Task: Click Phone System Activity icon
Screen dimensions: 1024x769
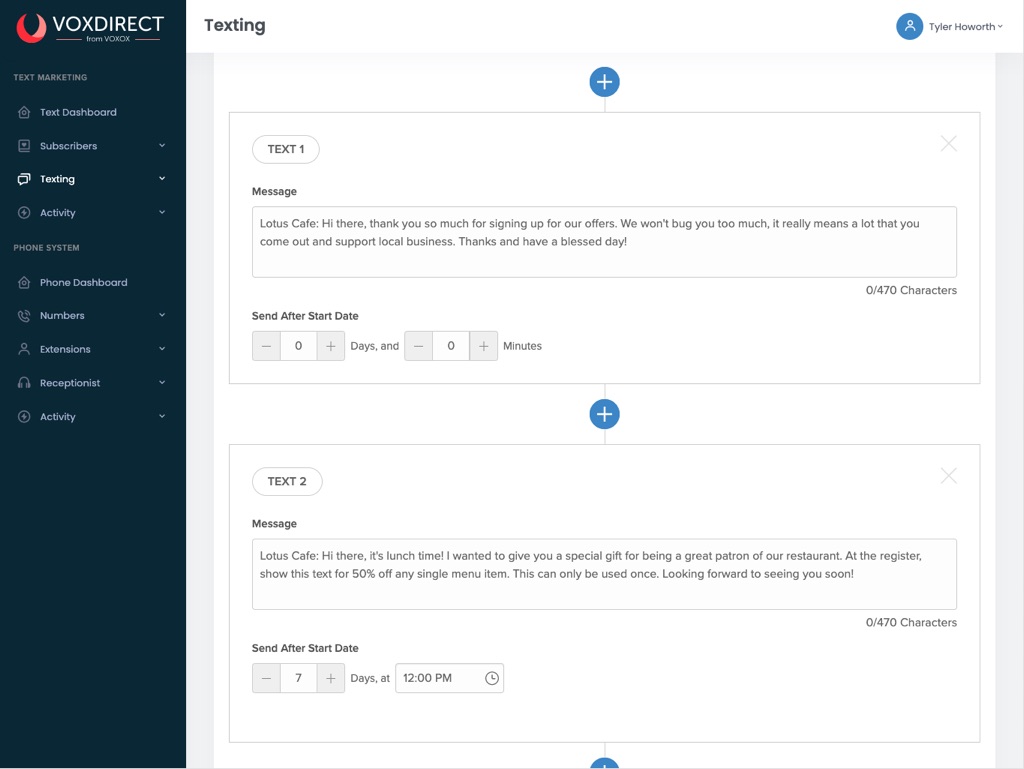Action: pos(24,417)
